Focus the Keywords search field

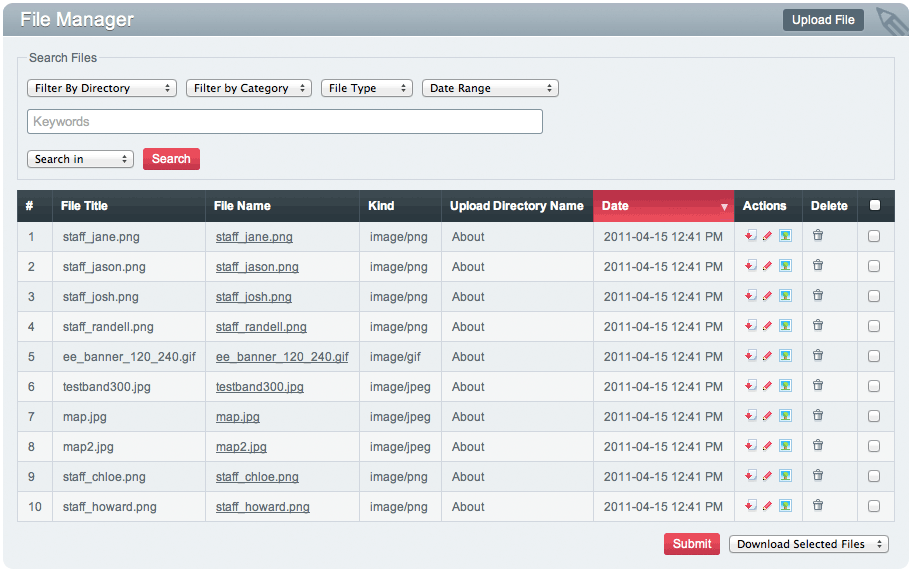pos(285,122)
